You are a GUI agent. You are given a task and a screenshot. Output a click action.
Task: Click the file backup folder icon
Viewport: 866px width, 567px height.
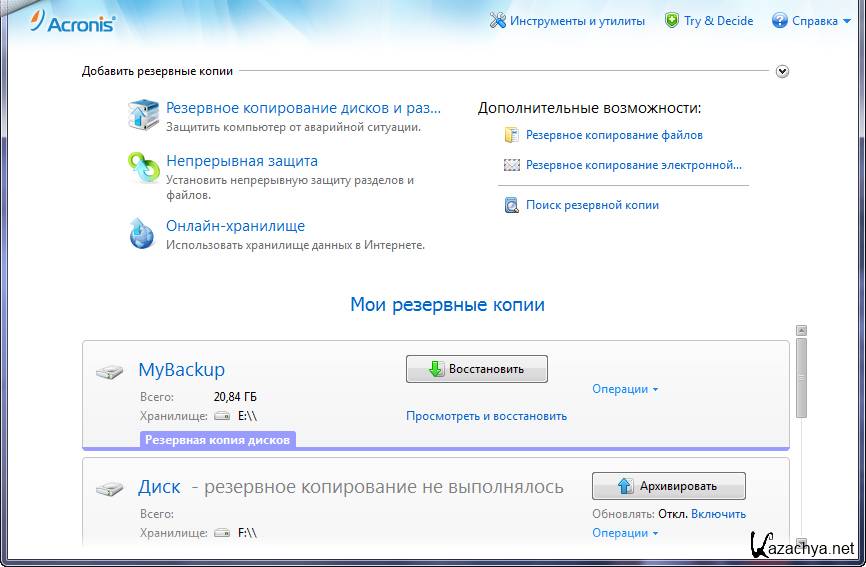512,135
